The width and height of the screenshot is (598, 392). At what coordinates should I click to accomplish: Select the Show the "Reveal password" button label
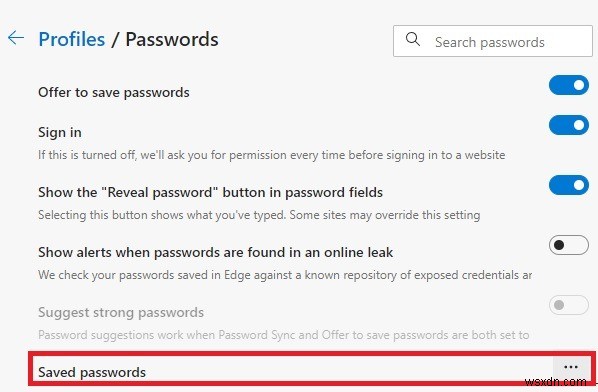211,192
